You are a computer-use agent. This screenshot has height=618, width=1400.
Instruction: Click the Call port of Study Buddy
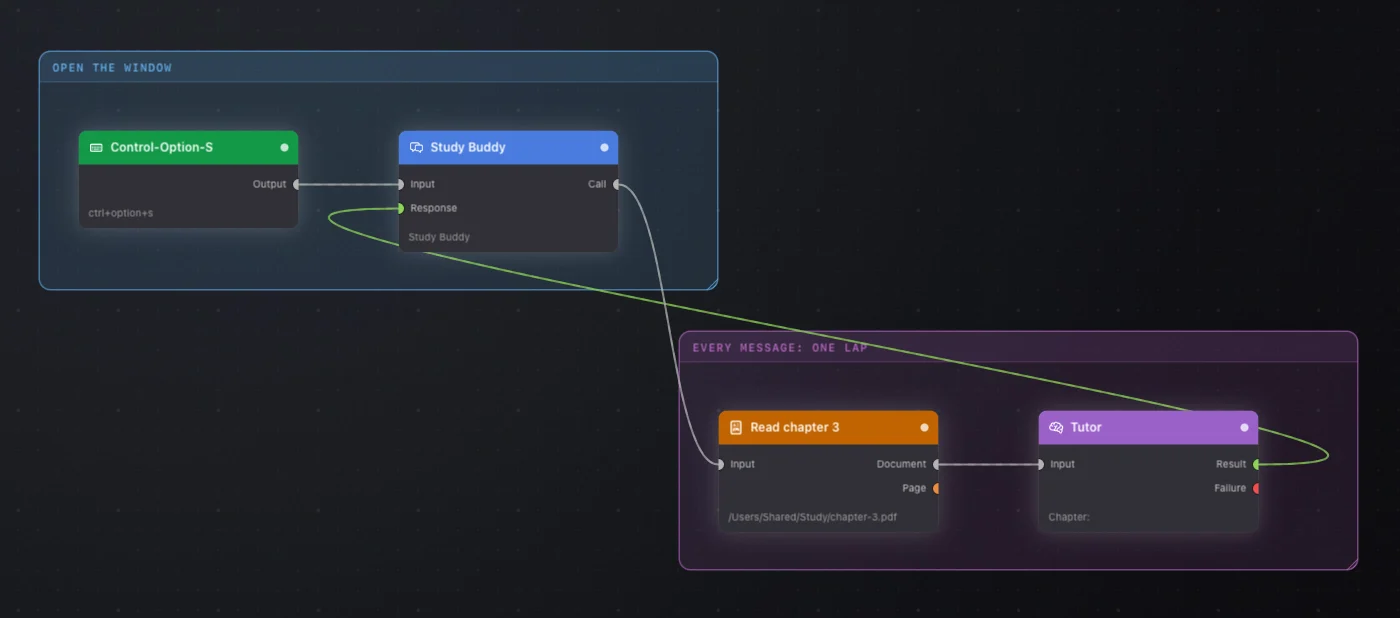617,184
